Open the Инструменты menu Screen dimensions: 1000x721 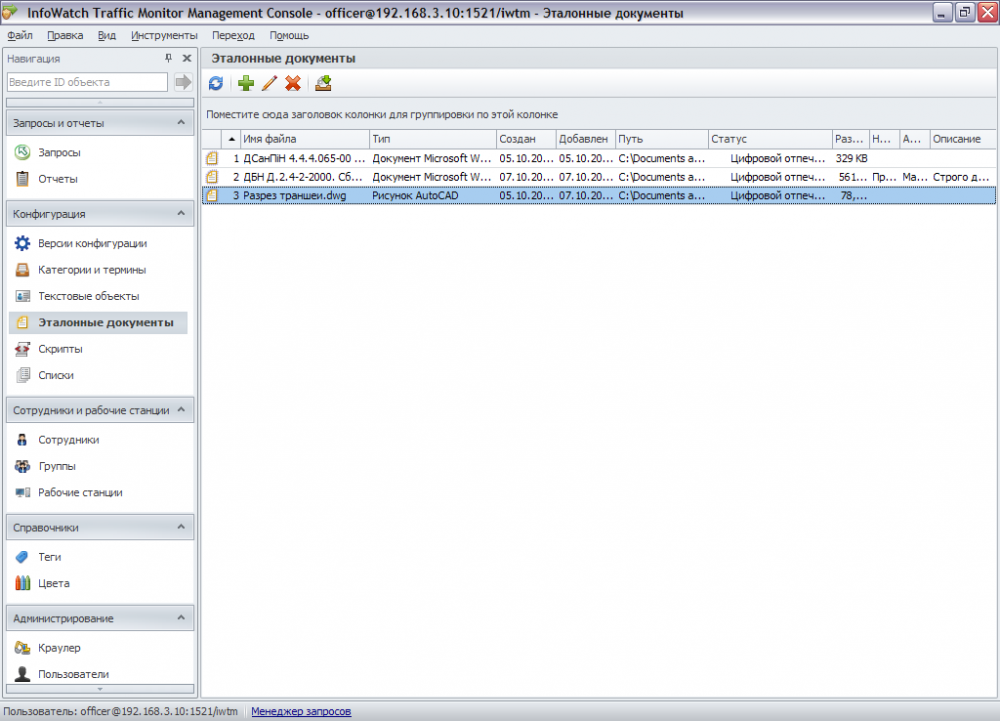click(164, 36)
